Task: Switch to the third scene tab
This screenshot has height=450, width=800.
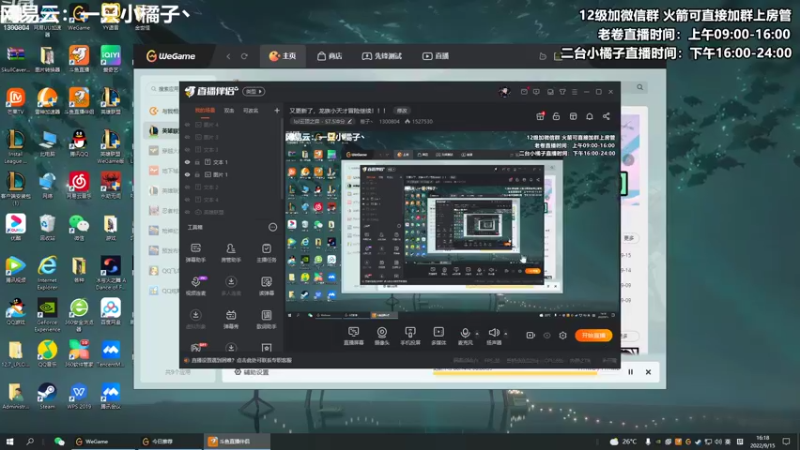Action: 251,111
